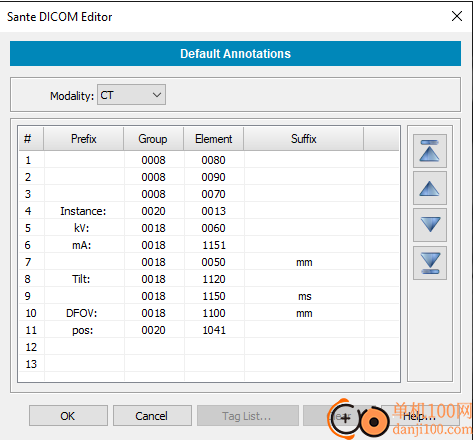Move selected row to top
Viewport: 476px width, 440px height.
click(430, 151)
